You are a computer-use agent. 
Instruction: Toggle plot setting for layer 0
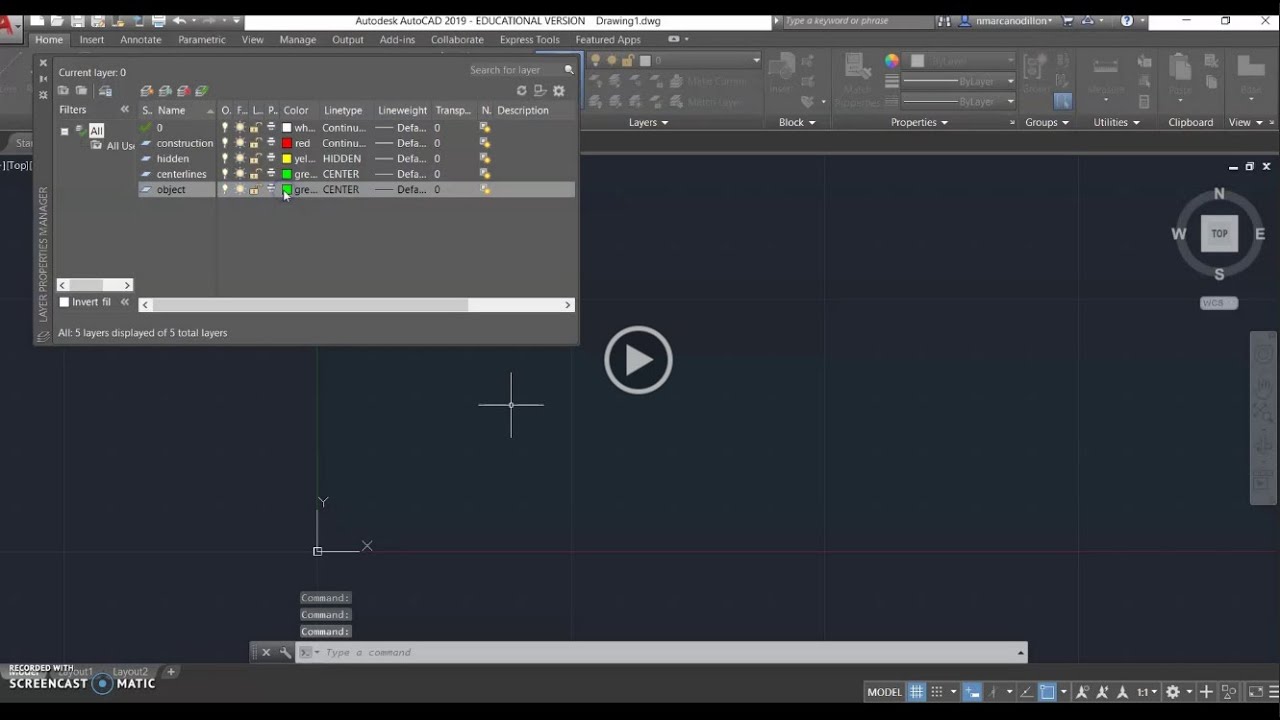pyautogui.click(x=271, y=127)
